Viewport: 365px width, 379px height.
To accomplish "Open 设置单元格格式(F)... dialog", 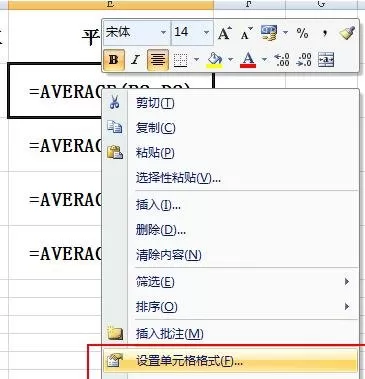I will coord(230,360).
